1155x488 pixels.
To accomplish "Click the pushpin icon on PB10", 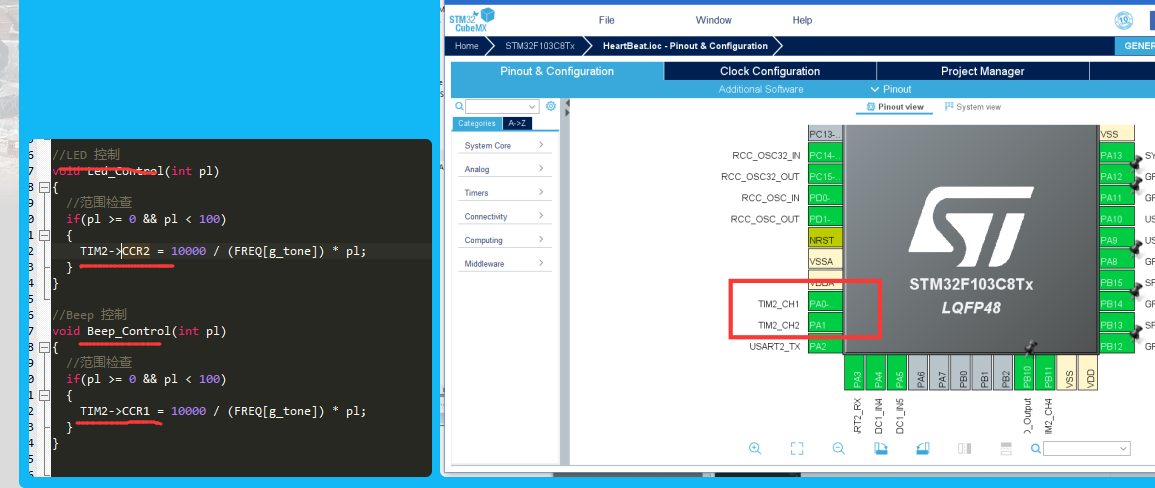I will (1031, 347).
